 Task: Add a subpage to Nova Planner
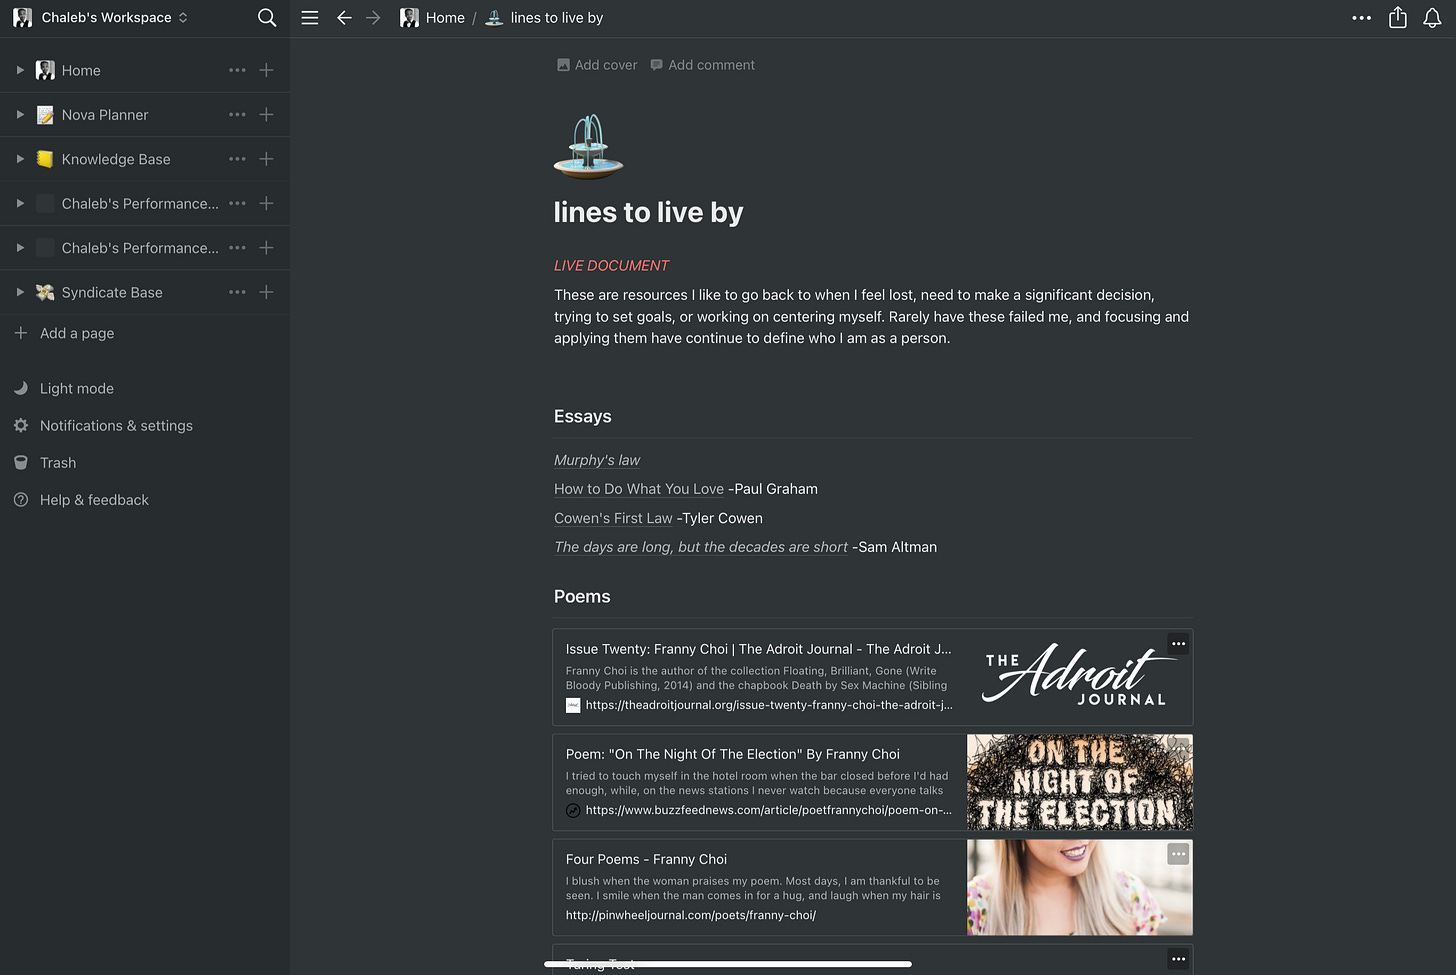pyautogui.click(x=266, y=115)
